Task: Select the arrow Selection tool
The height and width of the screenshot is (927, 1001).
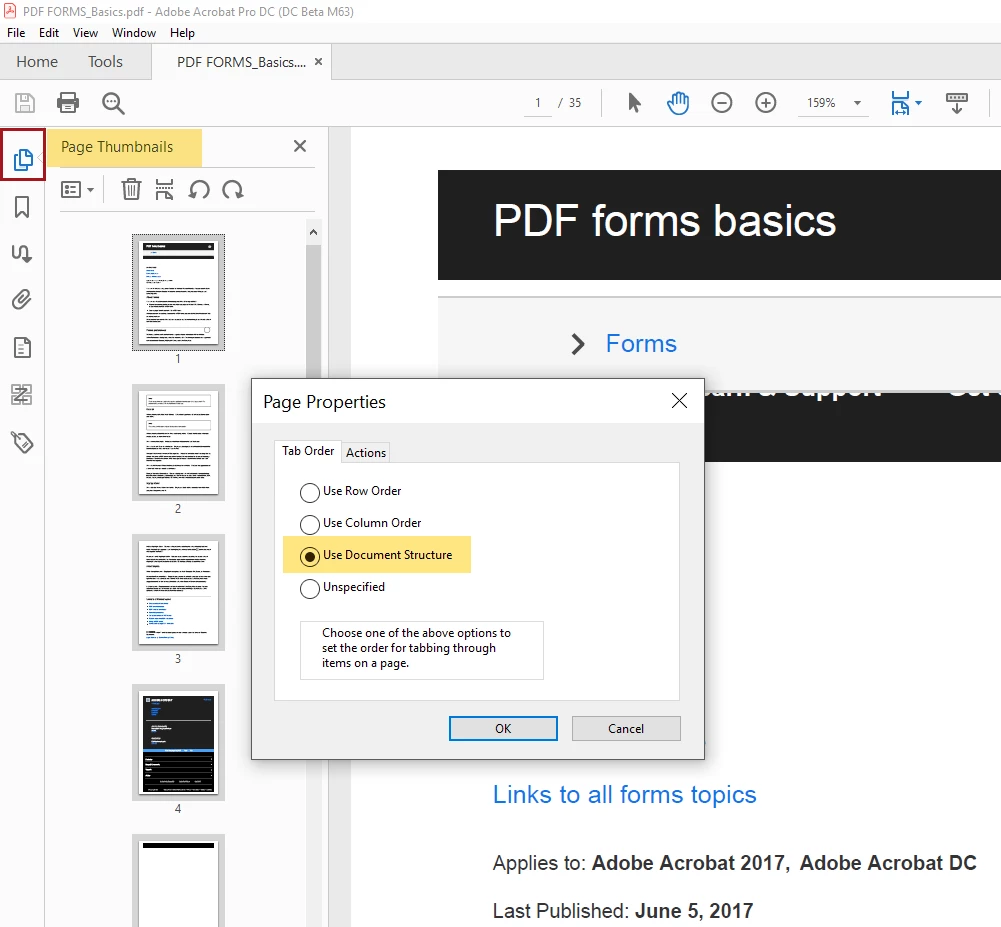Action: tap(634, 103)
